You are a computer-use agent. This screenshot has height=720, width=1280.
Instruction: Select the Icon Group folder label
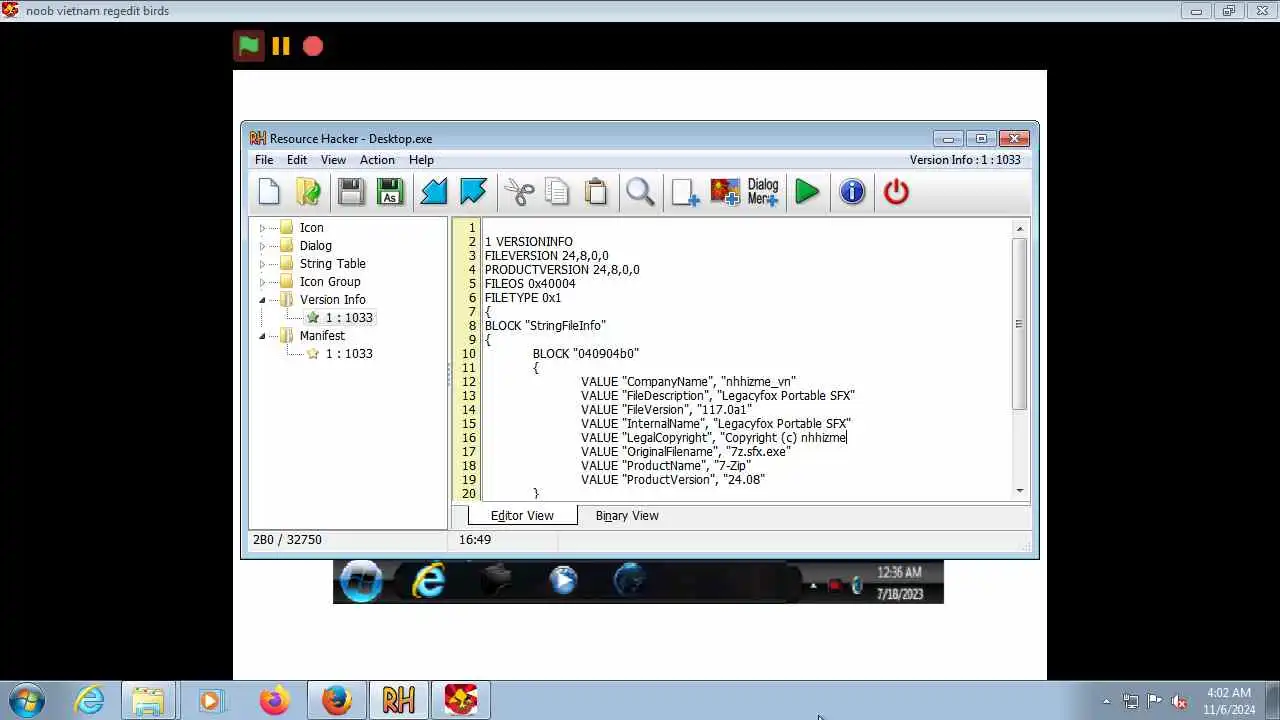click(330, 282)
